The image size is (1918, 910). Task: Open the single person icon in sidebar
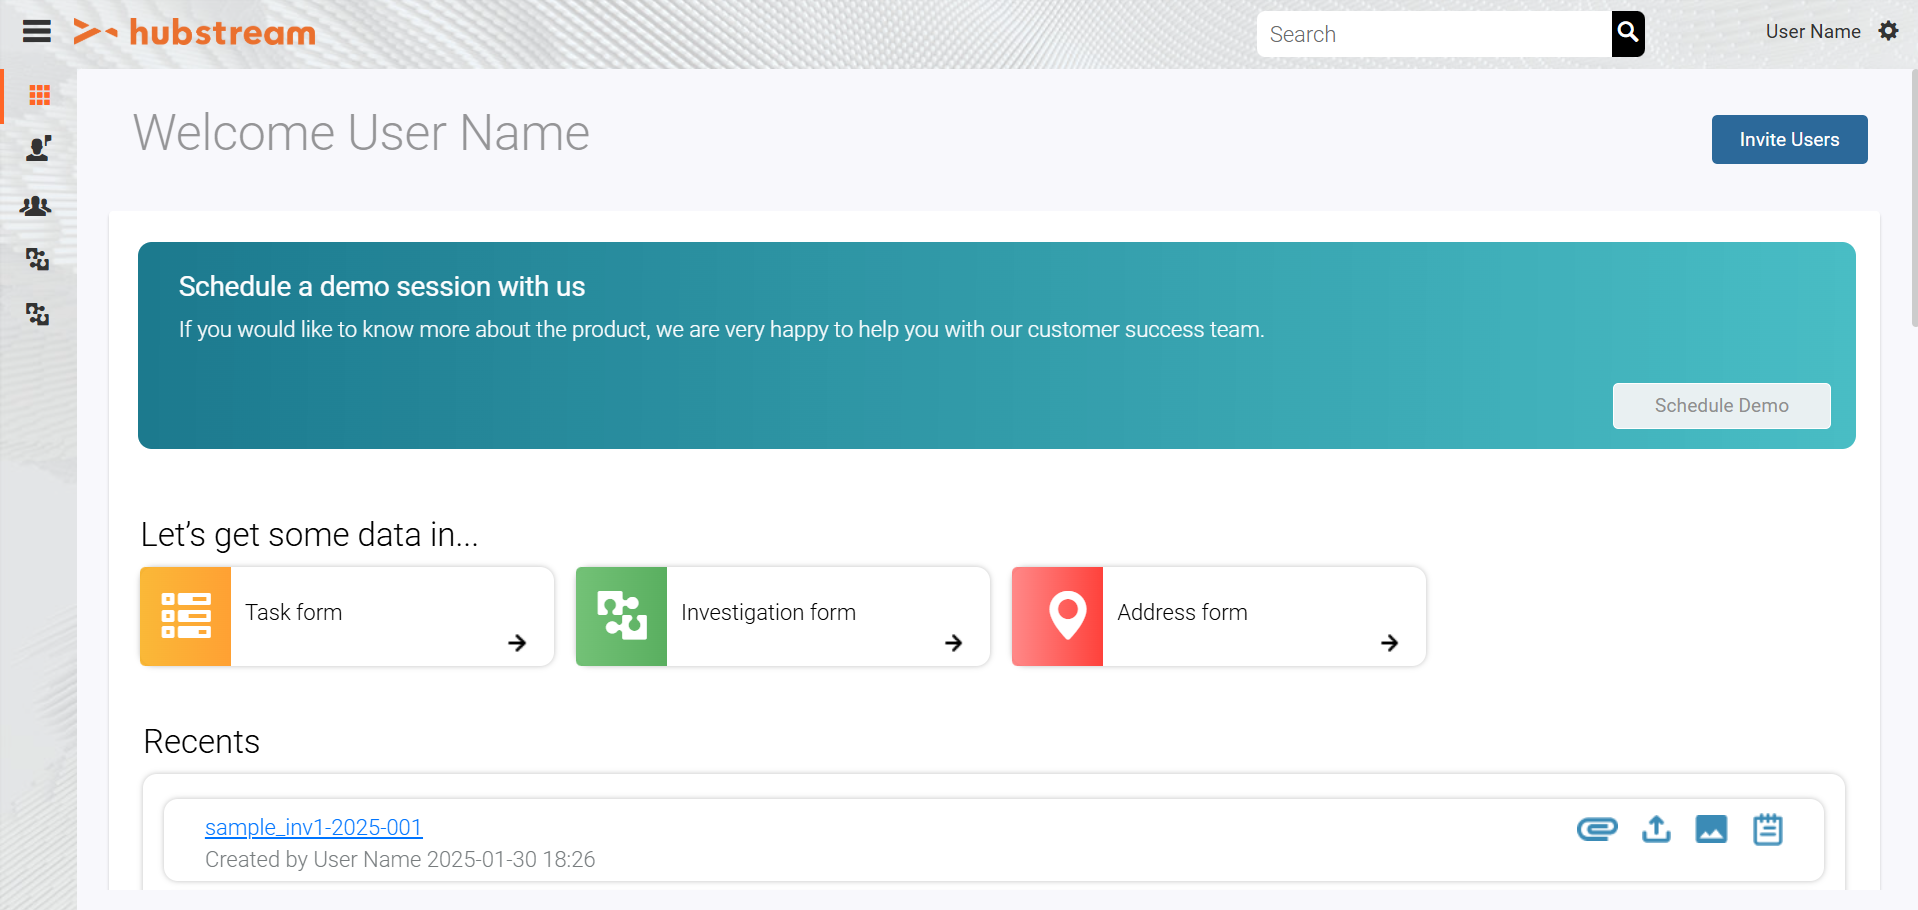tap(38, 149)
